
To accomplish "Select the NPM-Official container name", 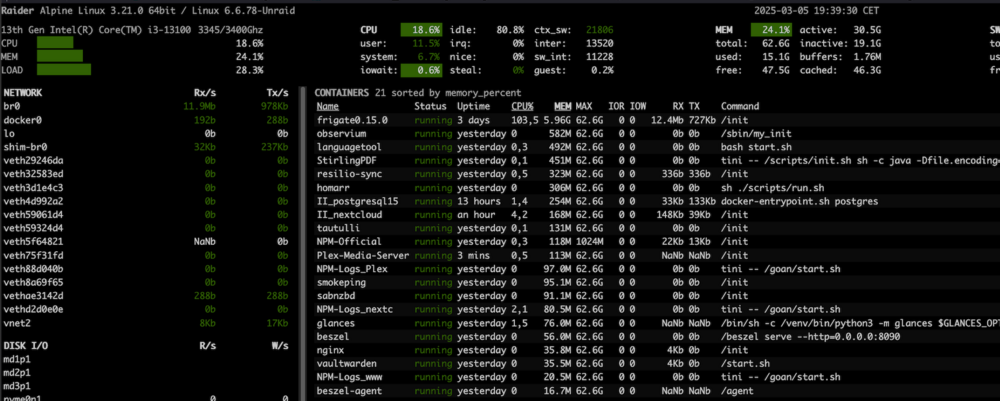I will point(349,242).
